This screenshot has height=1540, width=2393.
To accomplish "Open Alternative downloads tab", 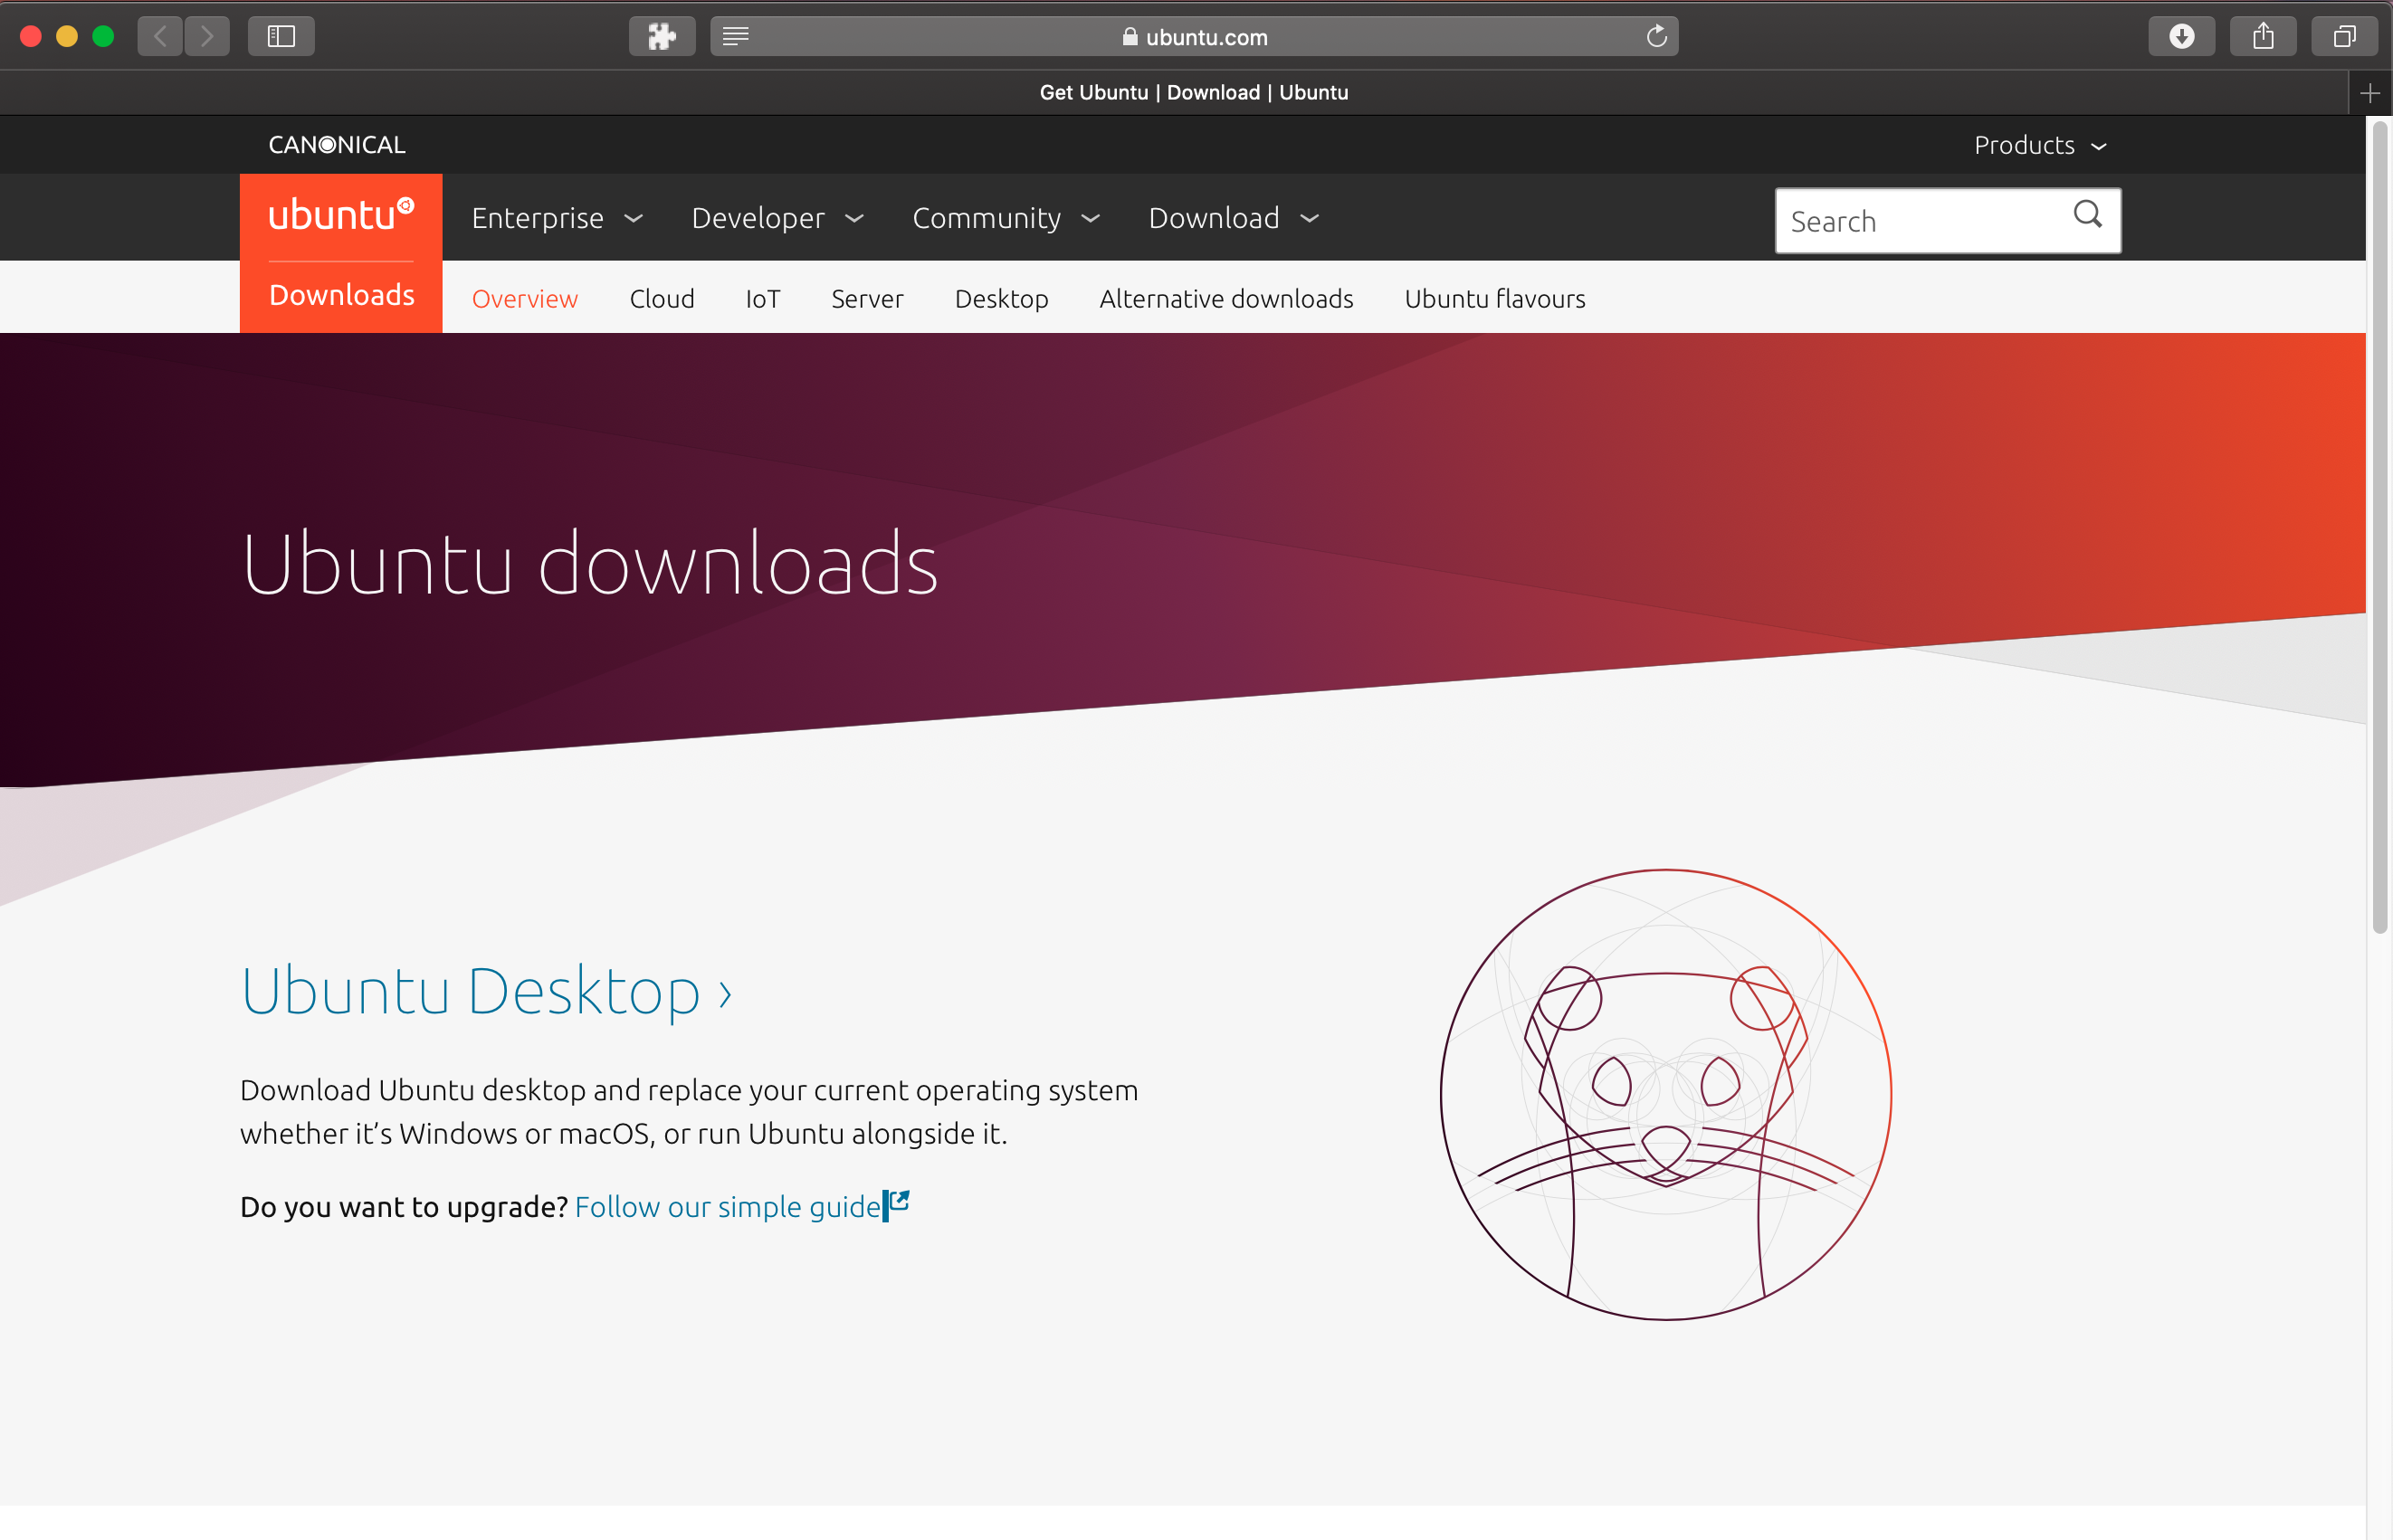I will 1226,299.
